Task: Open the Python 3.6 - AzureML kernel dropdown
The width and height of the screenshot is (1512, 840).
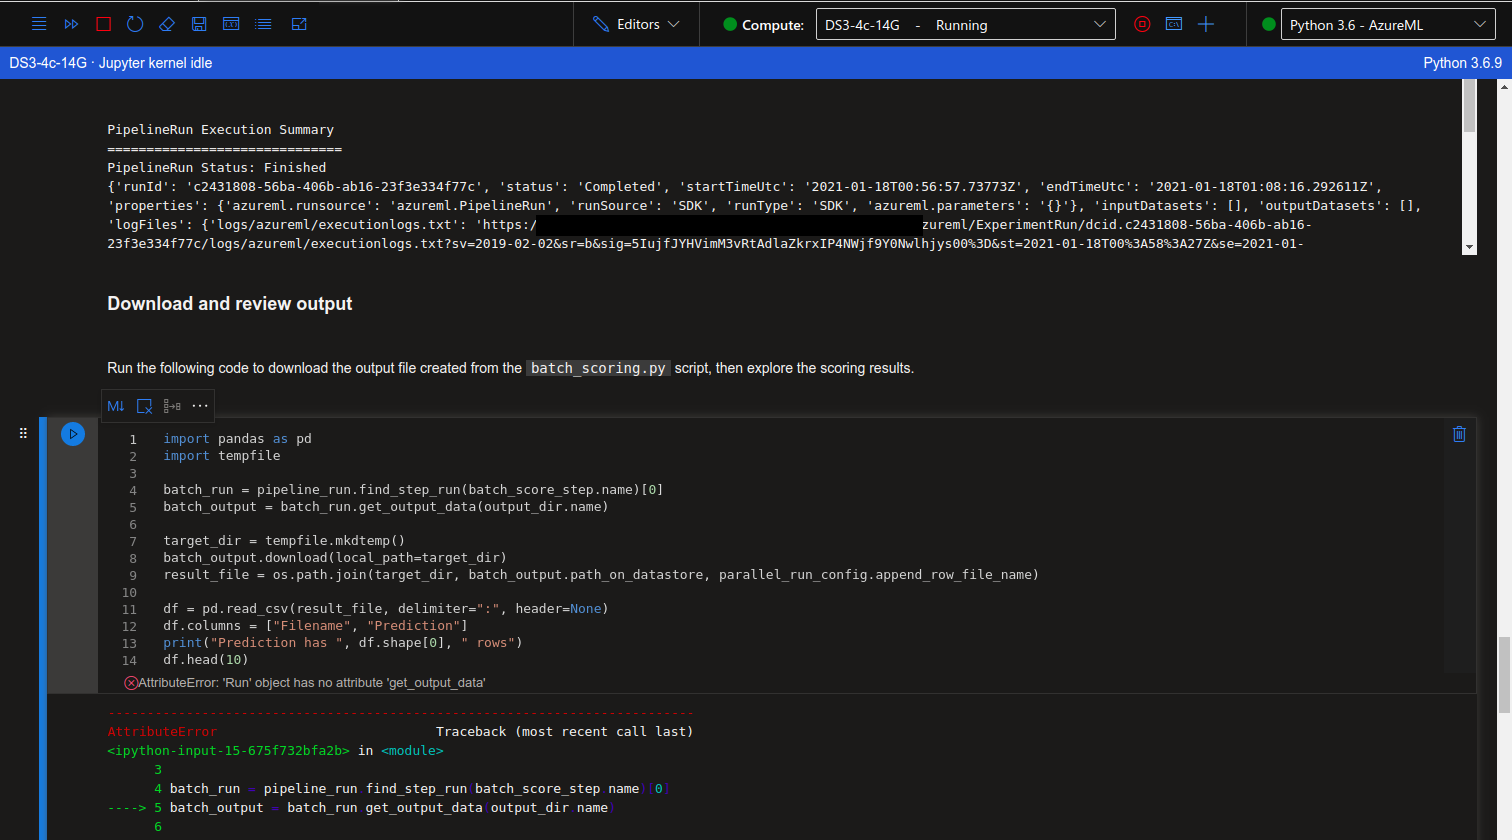Action: point(1388,24)
